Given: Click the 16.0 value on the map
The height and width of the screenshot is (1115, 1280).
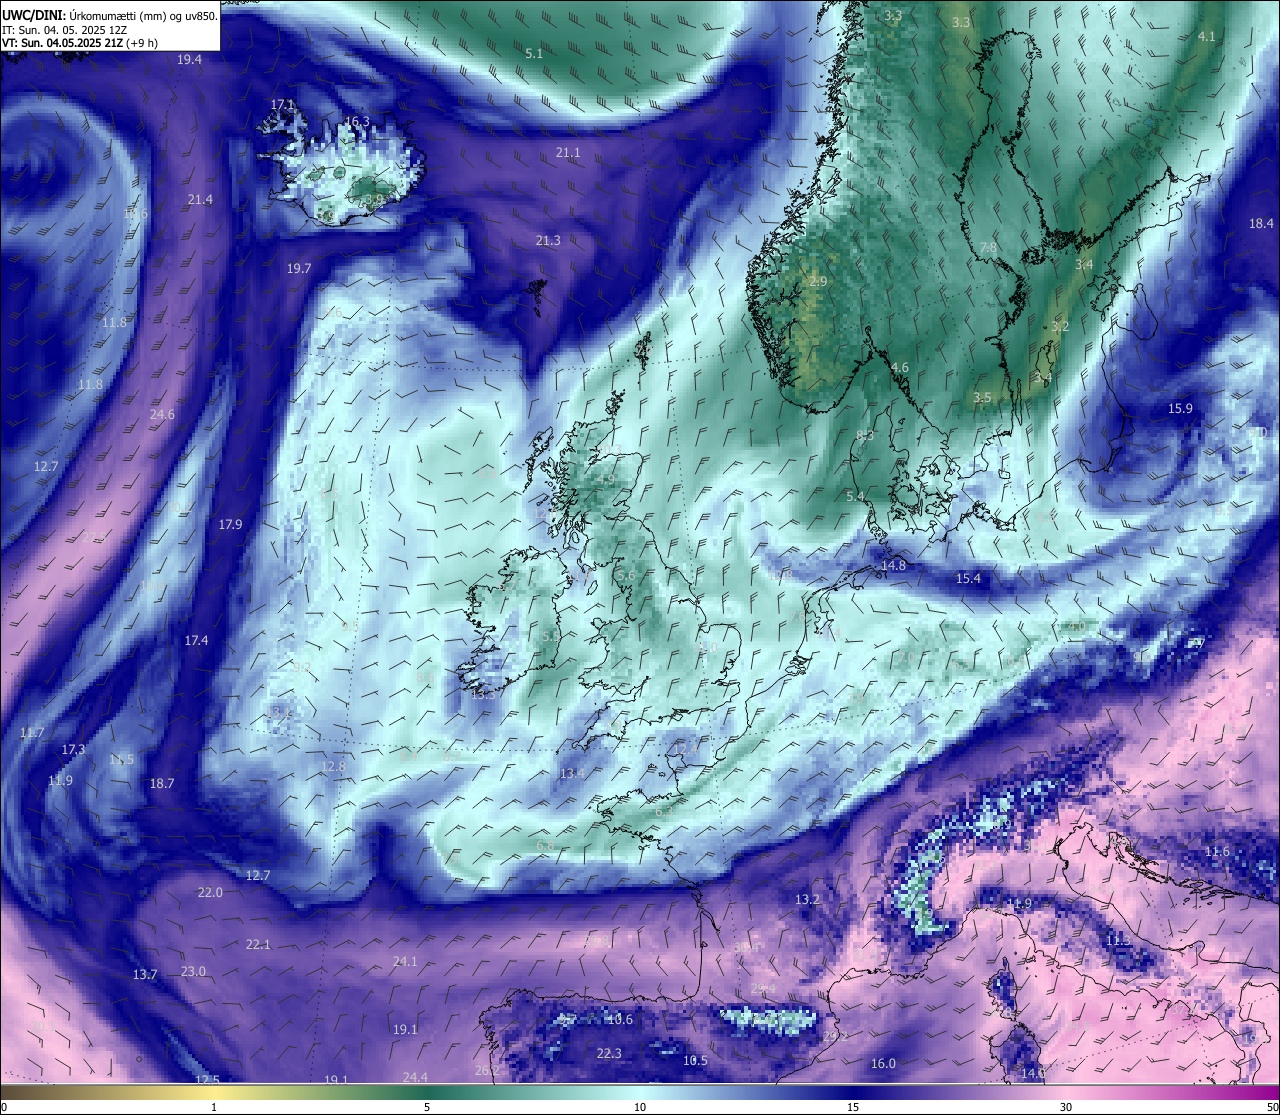Looking at the screenshot, I should click(883, 1063).
